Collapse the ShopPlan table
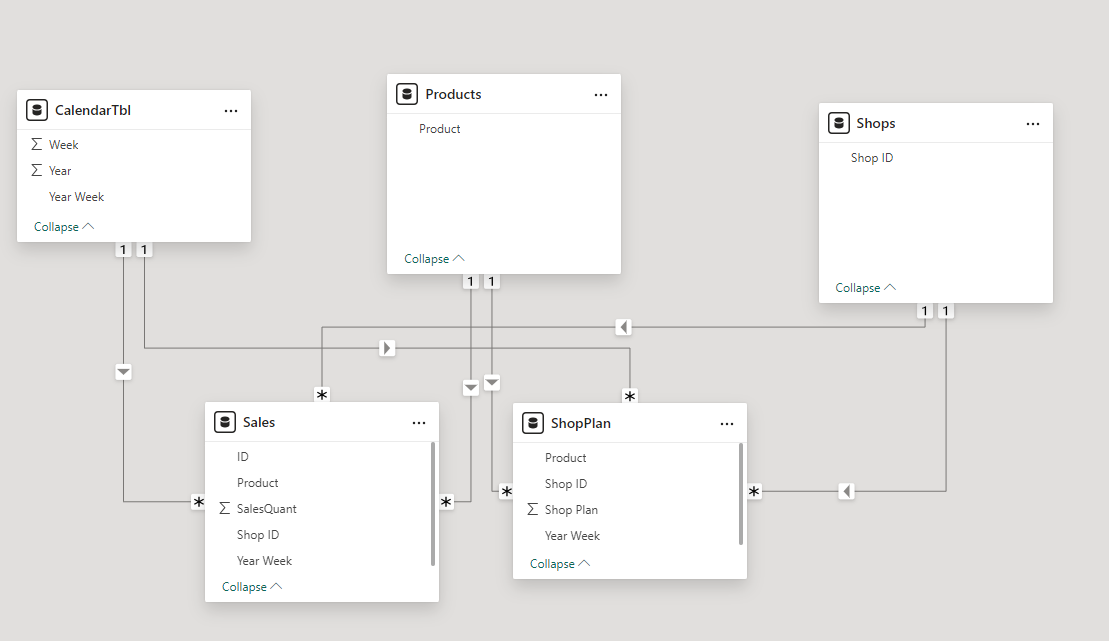 (559, 564)
